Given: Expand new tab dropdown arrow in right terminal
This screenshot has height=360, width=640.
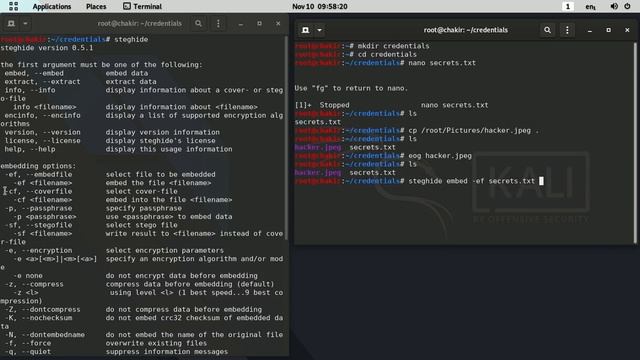Looking at the screenshot, I should [x=320, y=30].
